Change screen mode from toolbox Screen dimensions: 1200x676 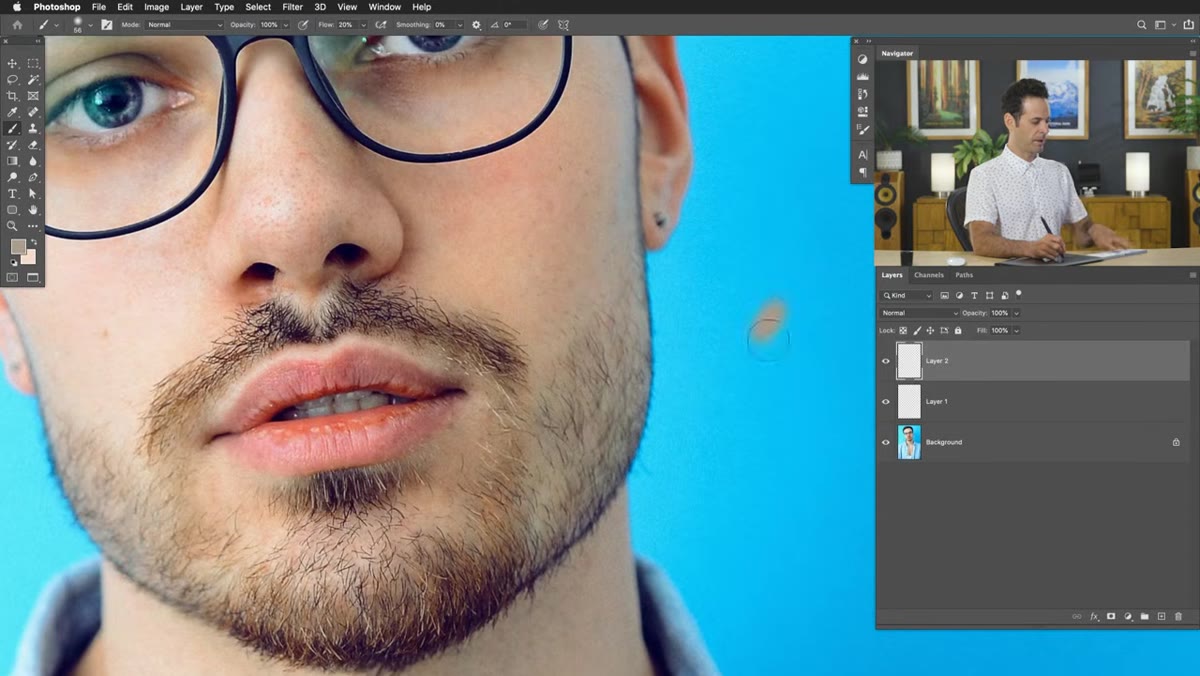pyautogui.click(x=33, y=277)
